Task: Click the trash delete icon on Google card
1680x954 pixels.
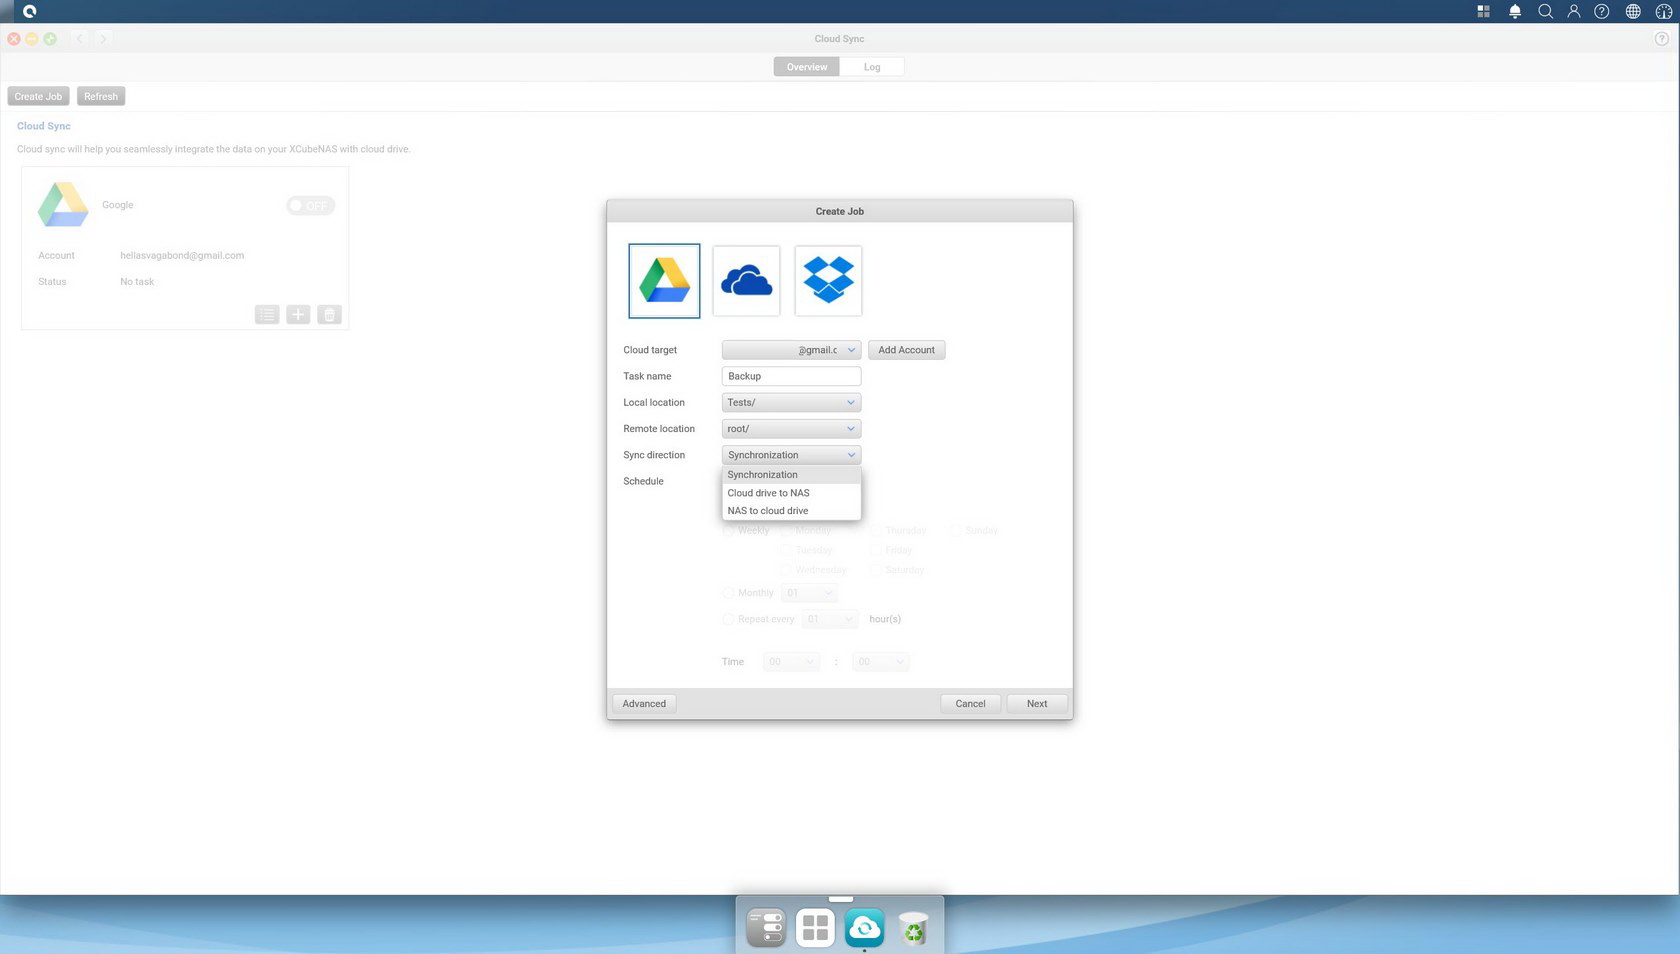Action: (329, 315)
